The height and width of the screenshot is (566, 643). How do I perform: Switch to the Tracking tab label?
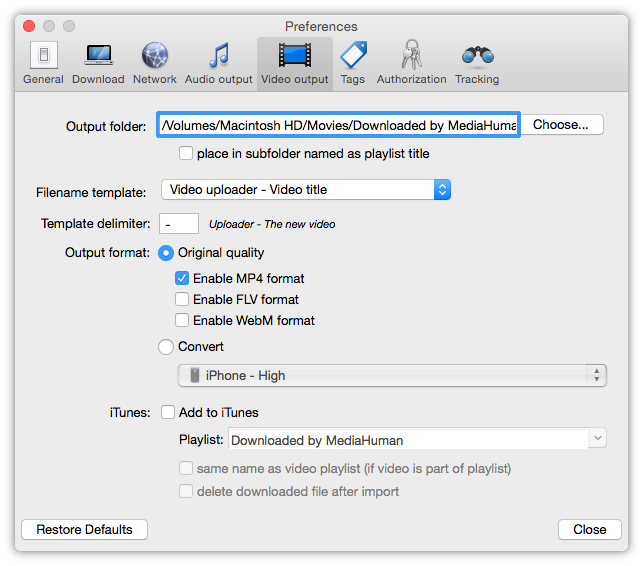pyautogui.click(x=477, y=79)
